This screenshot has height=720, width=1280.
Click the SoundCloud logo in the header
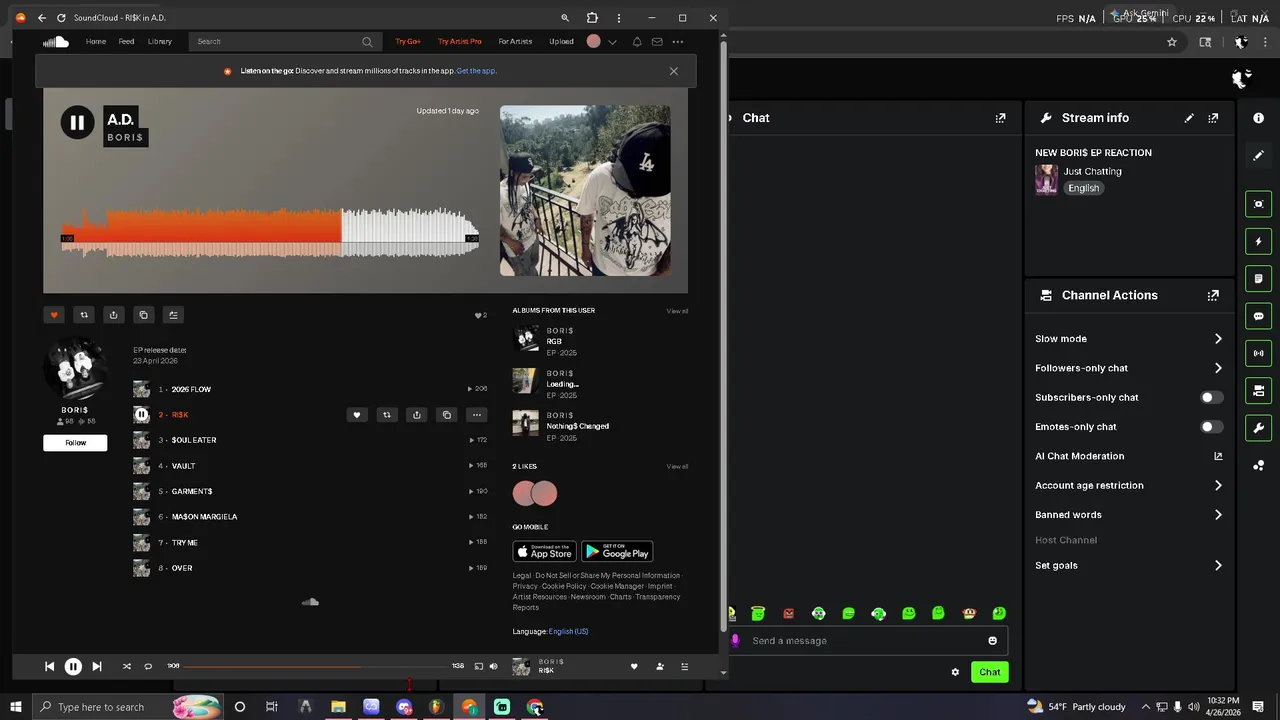click(56, 41)
